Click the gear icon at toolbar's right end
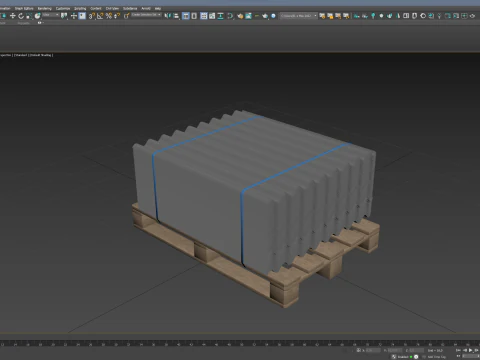The image size is (480, 360). 472,16
